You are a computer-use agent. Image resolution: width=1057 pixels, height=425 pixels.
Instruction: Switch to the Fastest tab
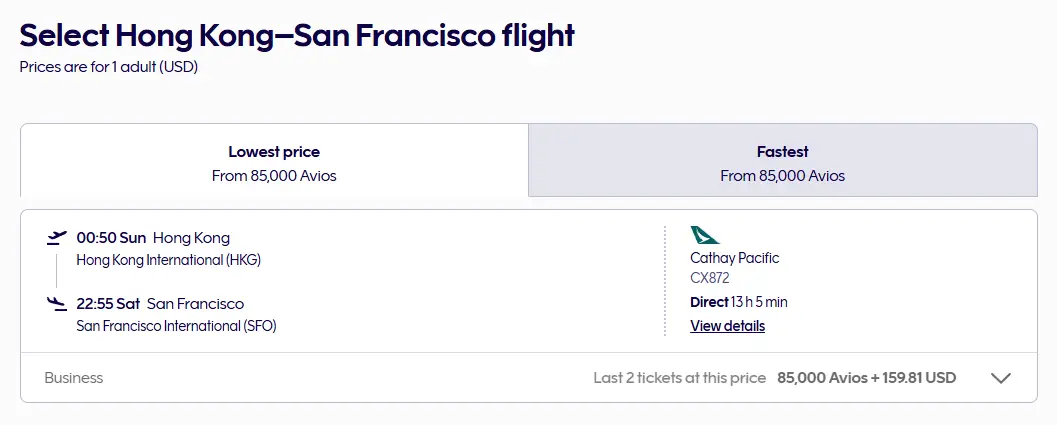(783, 161)
